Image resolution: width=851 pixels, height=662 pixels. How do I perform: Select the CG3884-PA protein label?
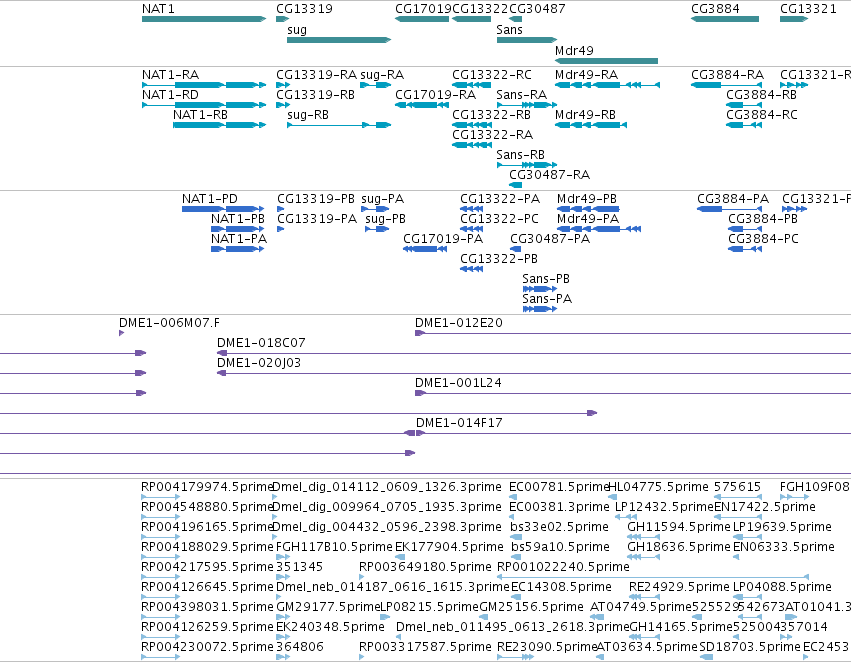[733, 199]
